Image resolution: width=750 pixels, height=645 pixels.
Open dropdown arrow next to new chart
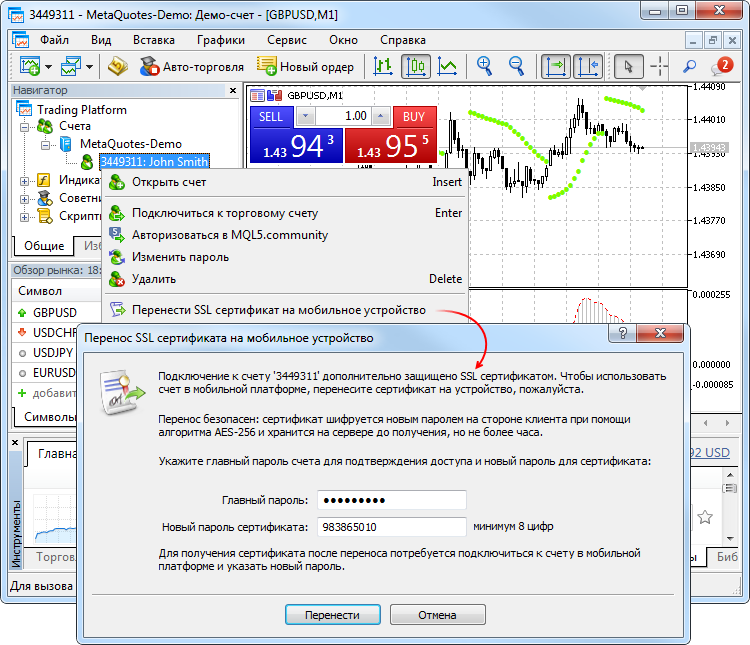coord(48,67)
